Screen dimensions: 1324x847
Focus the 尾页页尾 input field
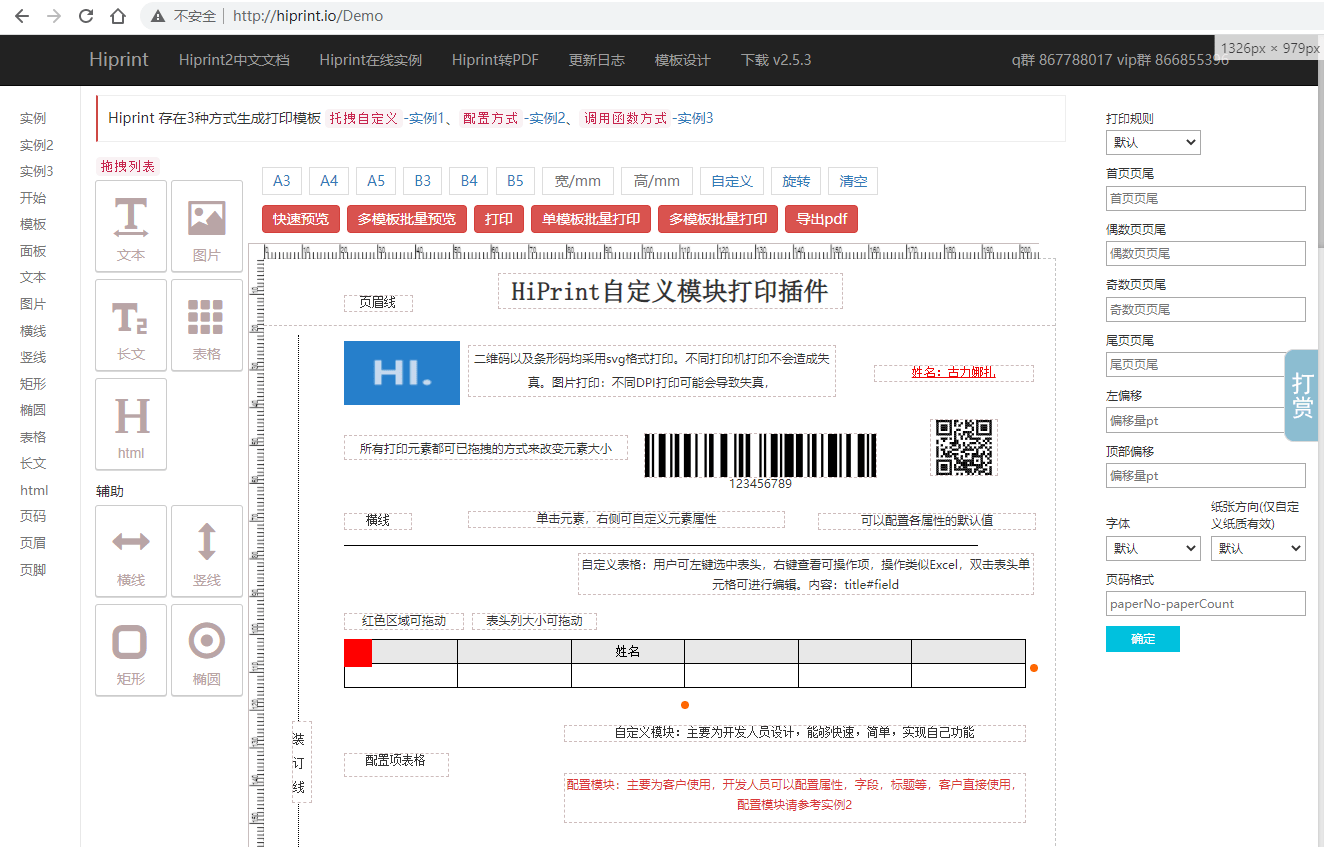[1206, 364]
